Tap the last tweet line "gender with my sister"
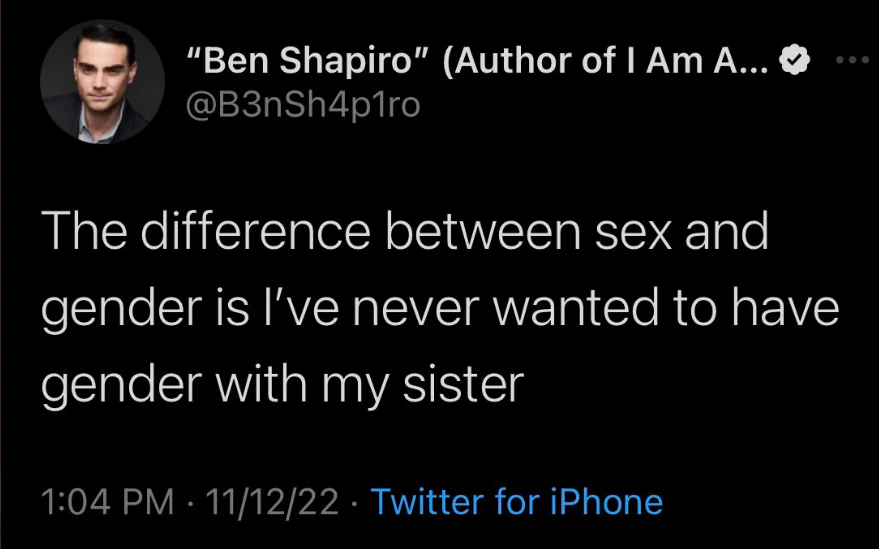This screenshot has width=879, height=549. pyautogui.click(x=282, y=384)
